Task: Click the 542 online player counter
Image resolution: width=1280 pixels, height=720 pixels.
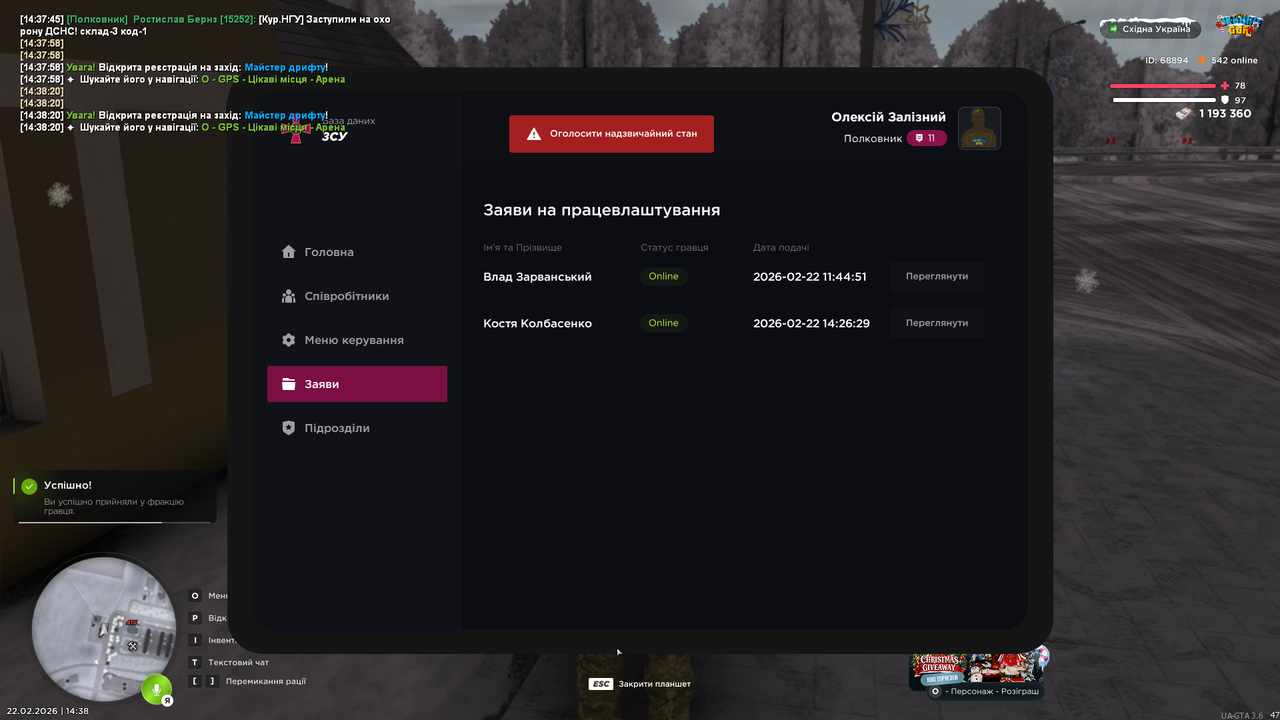Action: tap(1228, 60)
